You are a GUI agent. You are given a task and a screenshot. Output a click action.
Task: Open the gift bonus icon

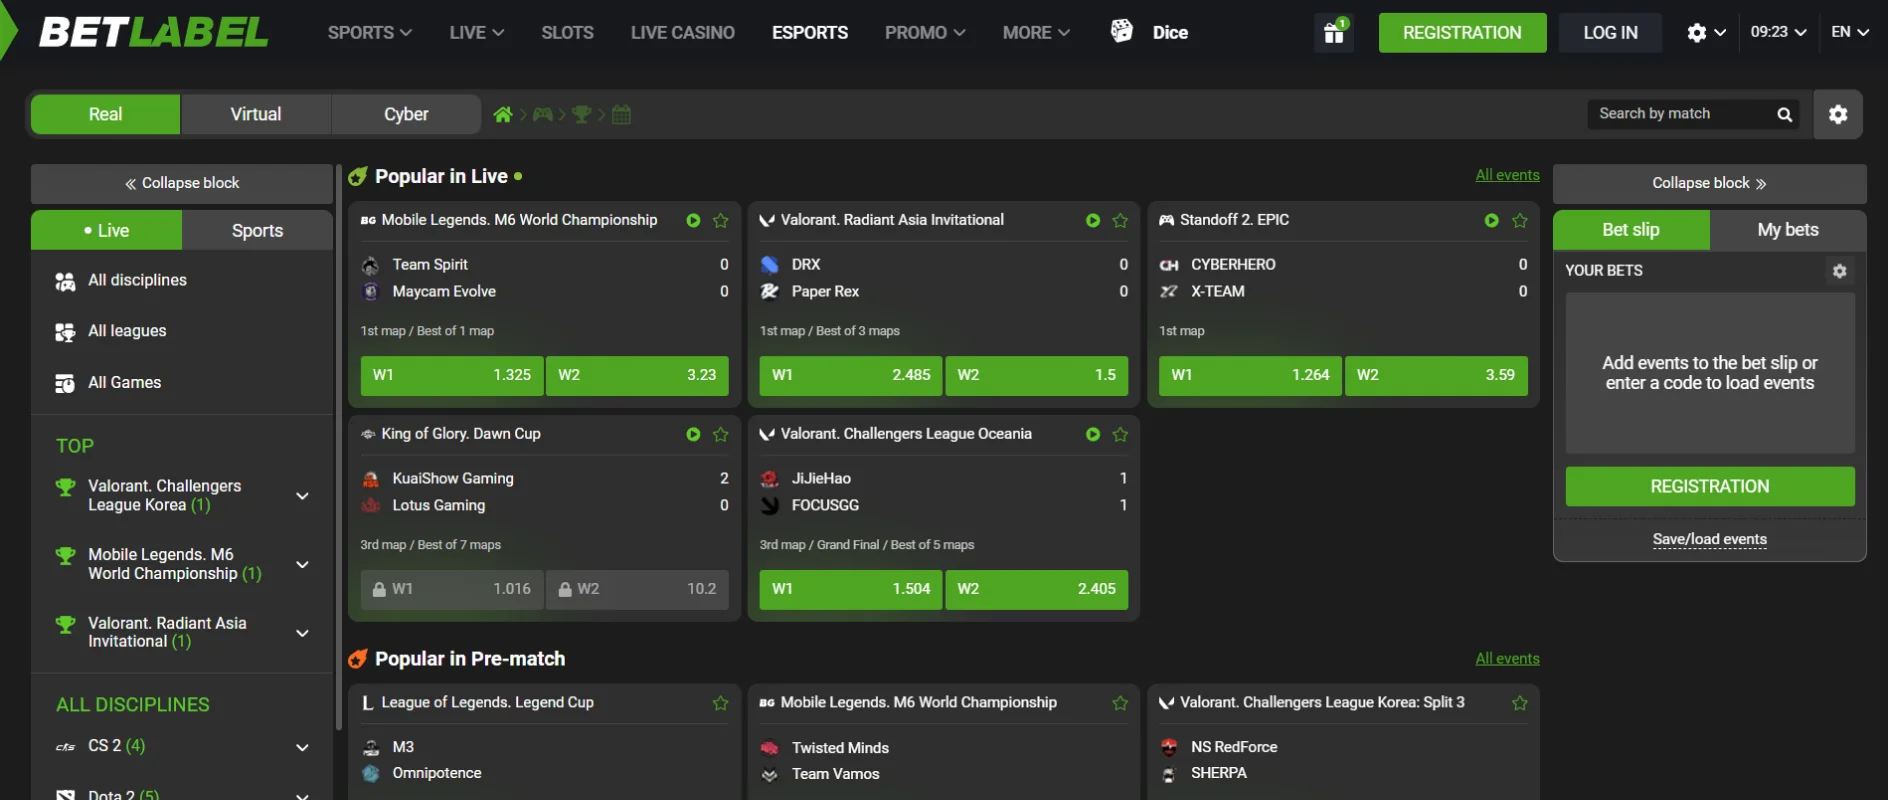[1334, 32]
